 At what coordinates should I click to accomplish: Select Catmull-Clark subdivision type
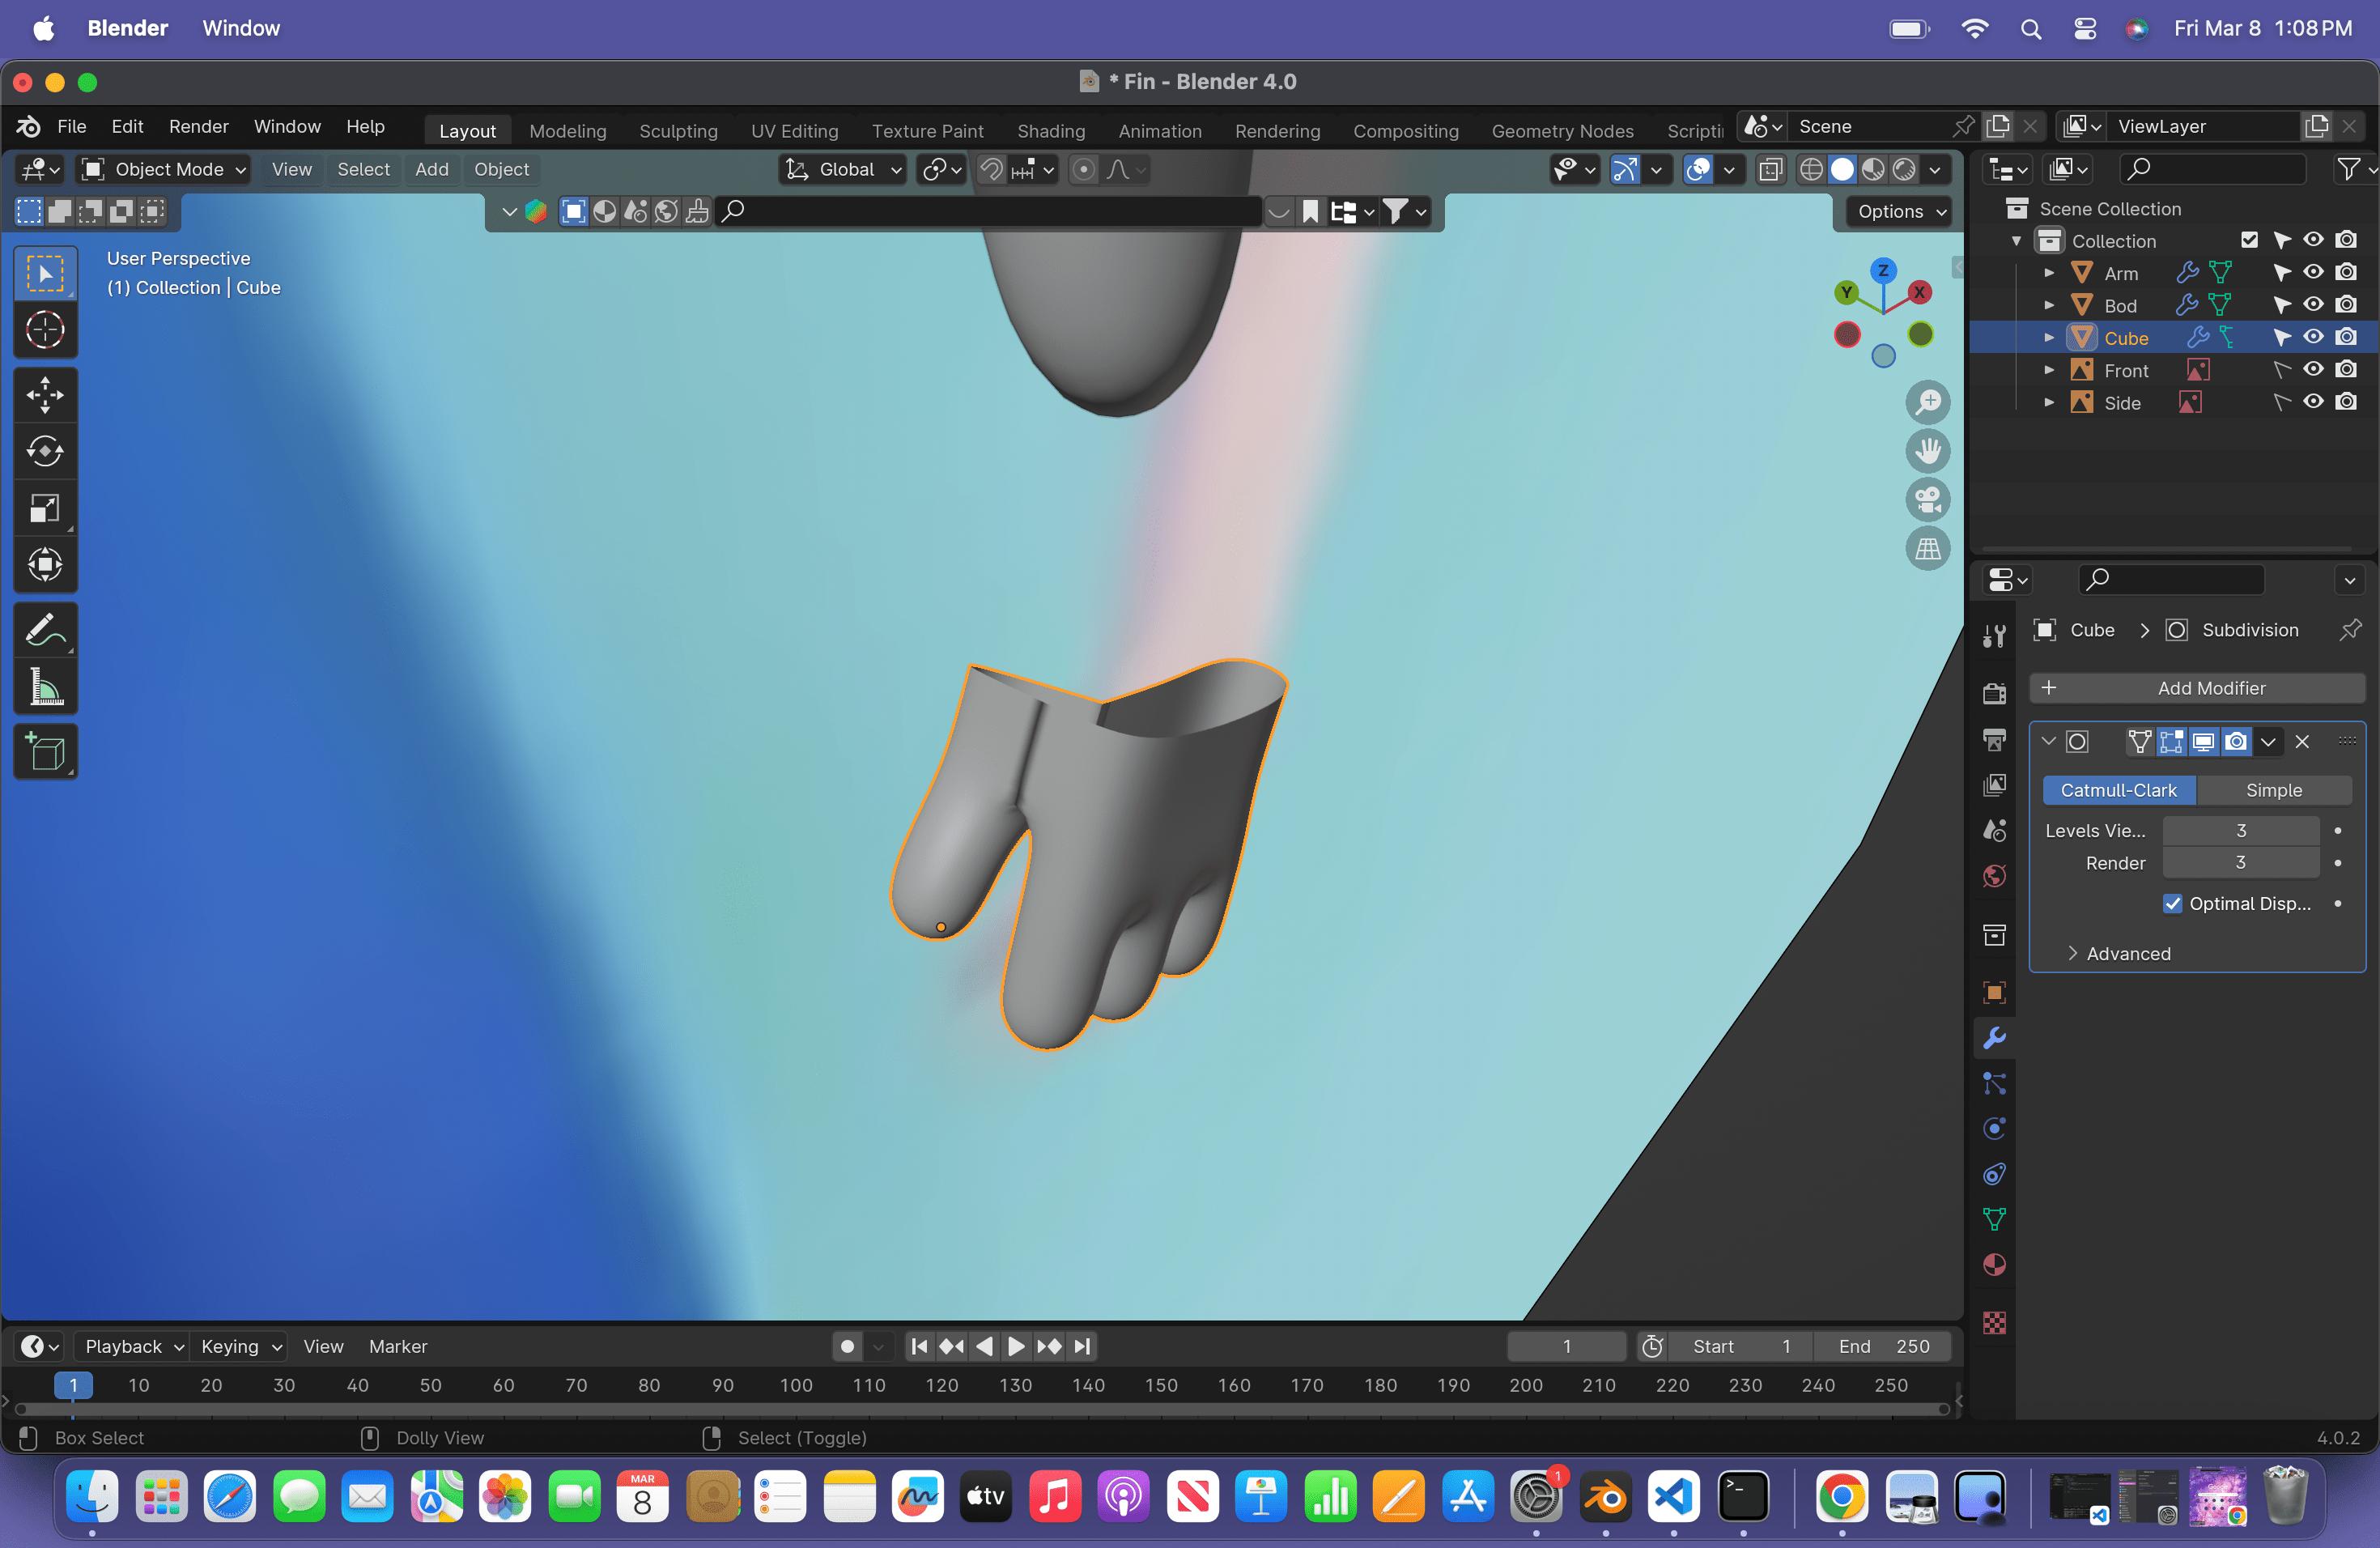(x=2118, y=790)
